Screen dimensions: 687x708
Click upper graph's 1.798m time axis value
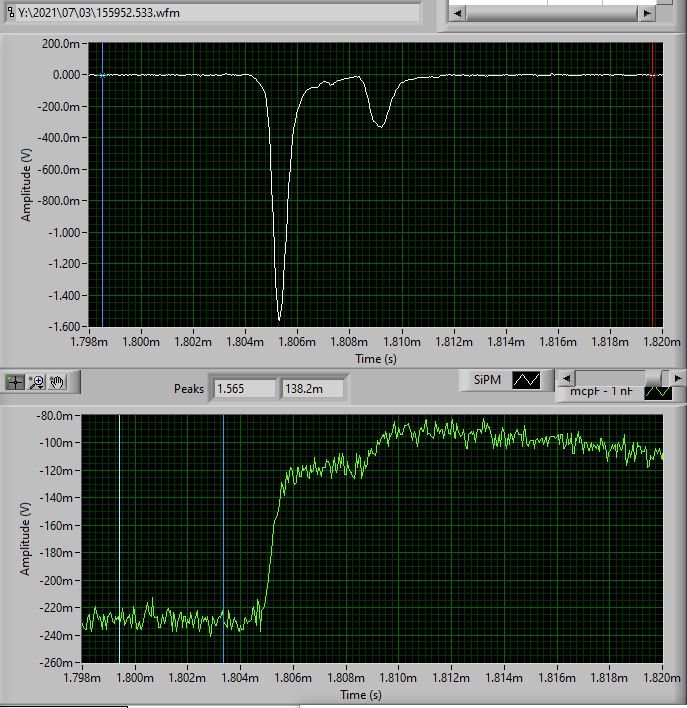point(89,342)
